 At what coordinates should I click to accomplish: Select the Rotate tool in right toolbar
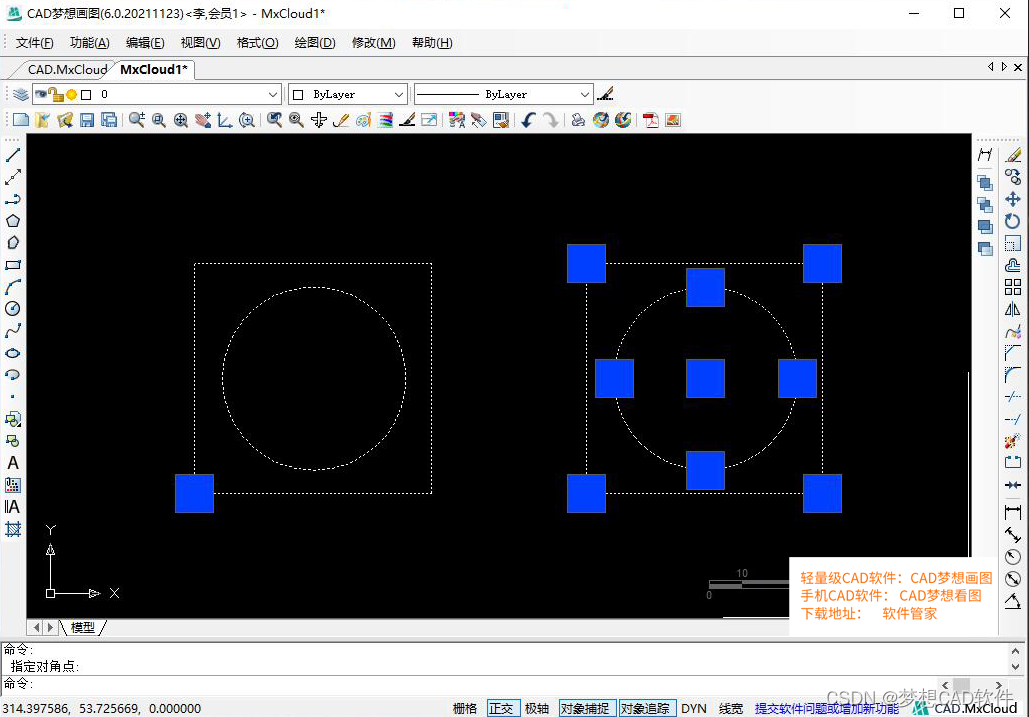pos(1013,221)
